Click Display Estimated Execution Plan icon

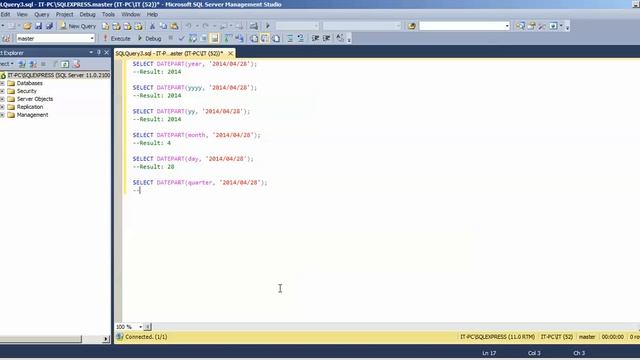point(193,38)
